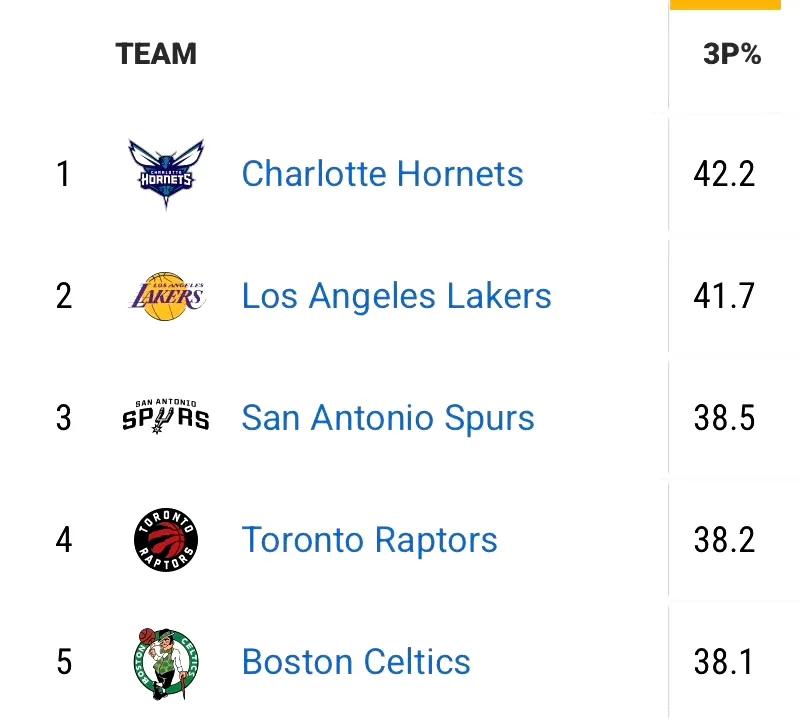Sort by the 3P% column header
The width and height of the screenshot is (801, 719).
tap(732, 54)
